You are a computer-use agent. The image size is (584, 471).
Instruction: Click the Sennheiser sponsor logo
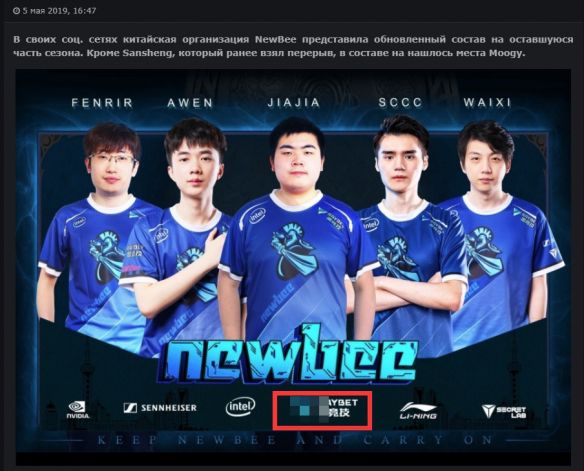(160, 408)
